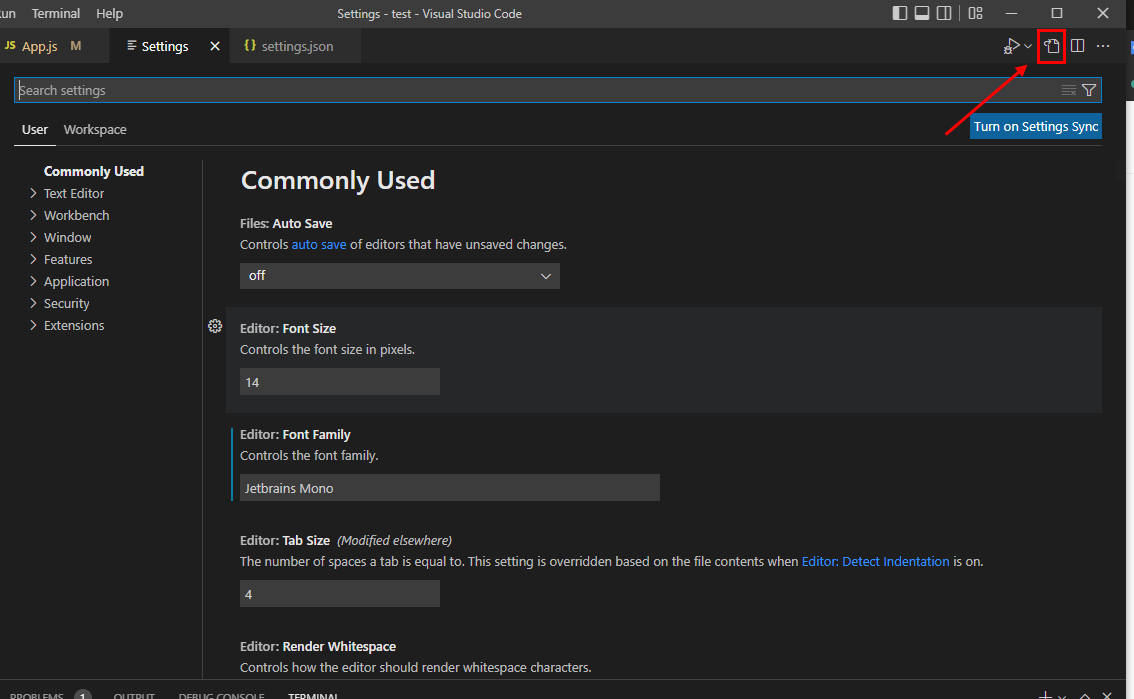
Task: Split the editor to the right
Action: point(1078,46)
